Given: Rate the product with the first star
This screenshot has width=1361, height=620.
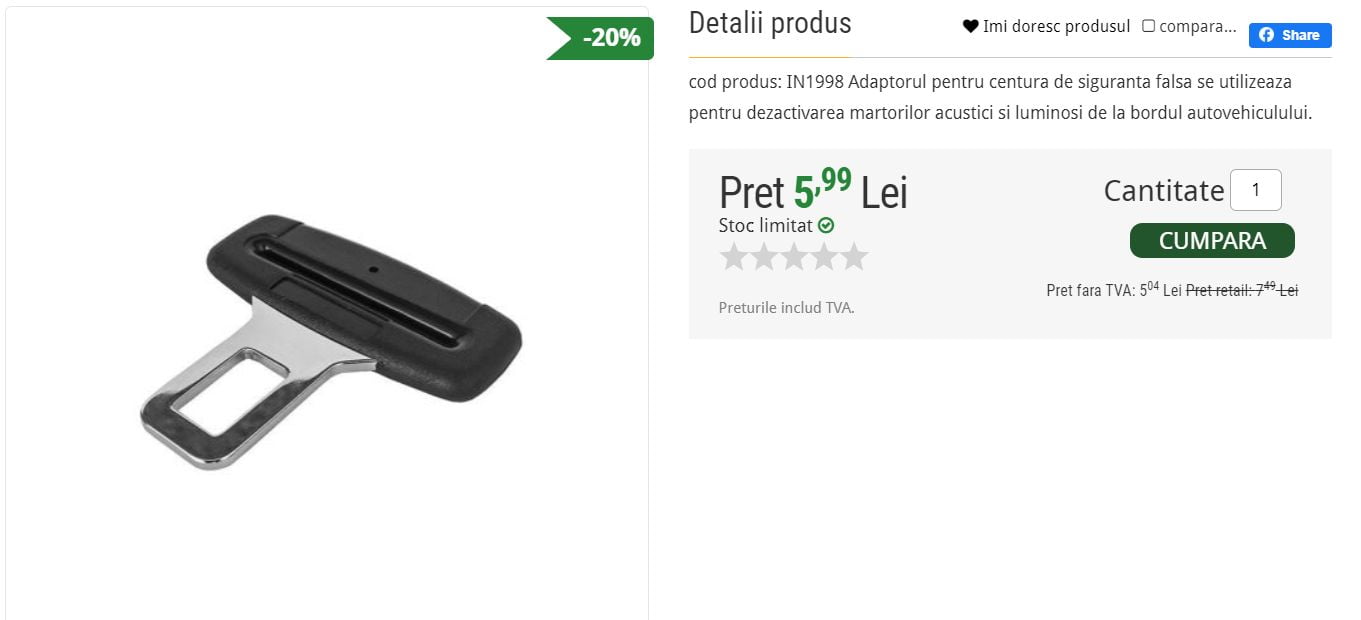Looking at the screenshot, I should 735,257.
